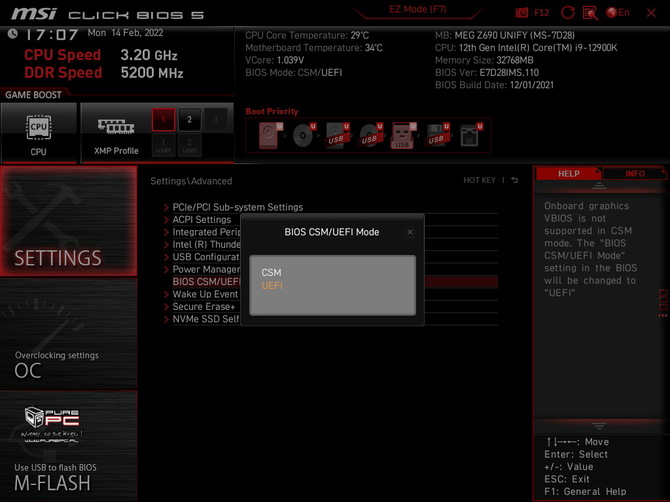Enable XMP Profile 1
Image resolution: width=670 pixels, height=502 pixels.
click(163, 120)
